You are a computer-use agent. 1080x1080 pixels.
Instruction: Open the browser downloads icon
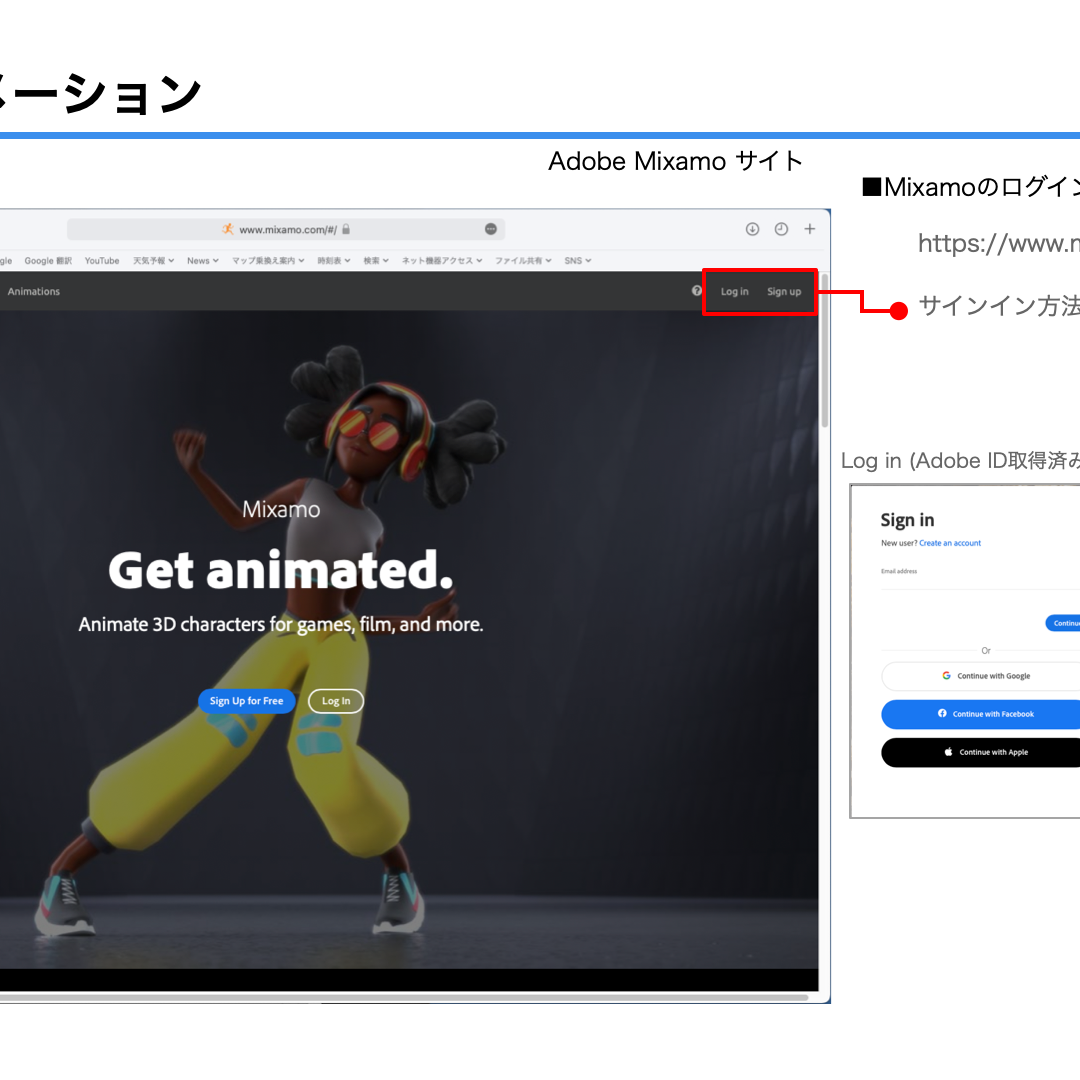(752, 229)
